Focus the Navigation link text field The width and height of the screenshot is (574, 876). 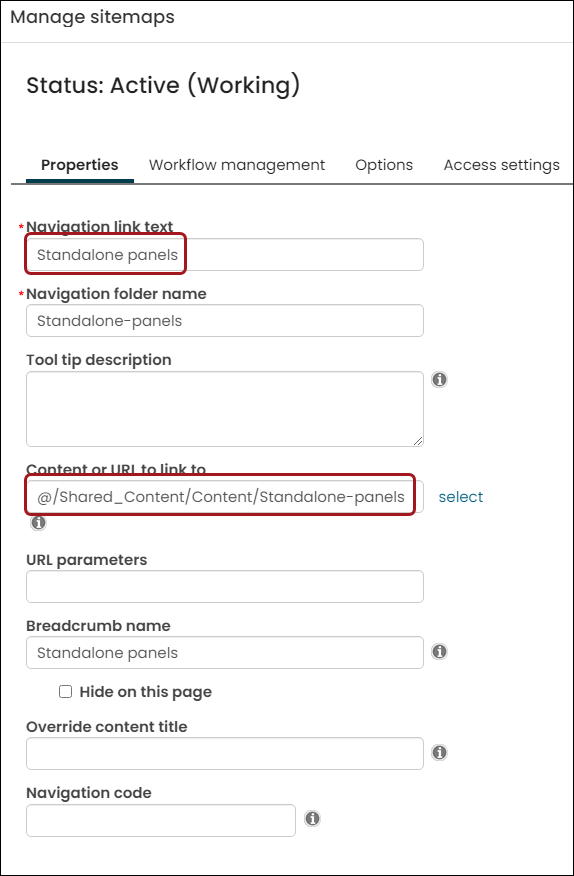[225, 255]
